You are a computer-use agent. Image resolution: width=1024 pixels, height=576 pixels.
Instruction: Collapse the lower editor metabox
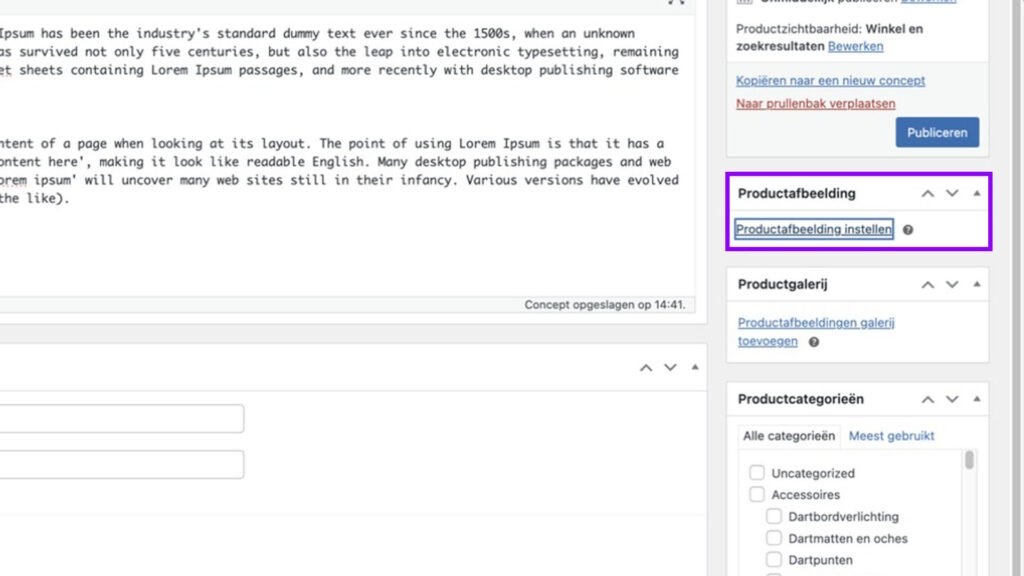(695, 367)
